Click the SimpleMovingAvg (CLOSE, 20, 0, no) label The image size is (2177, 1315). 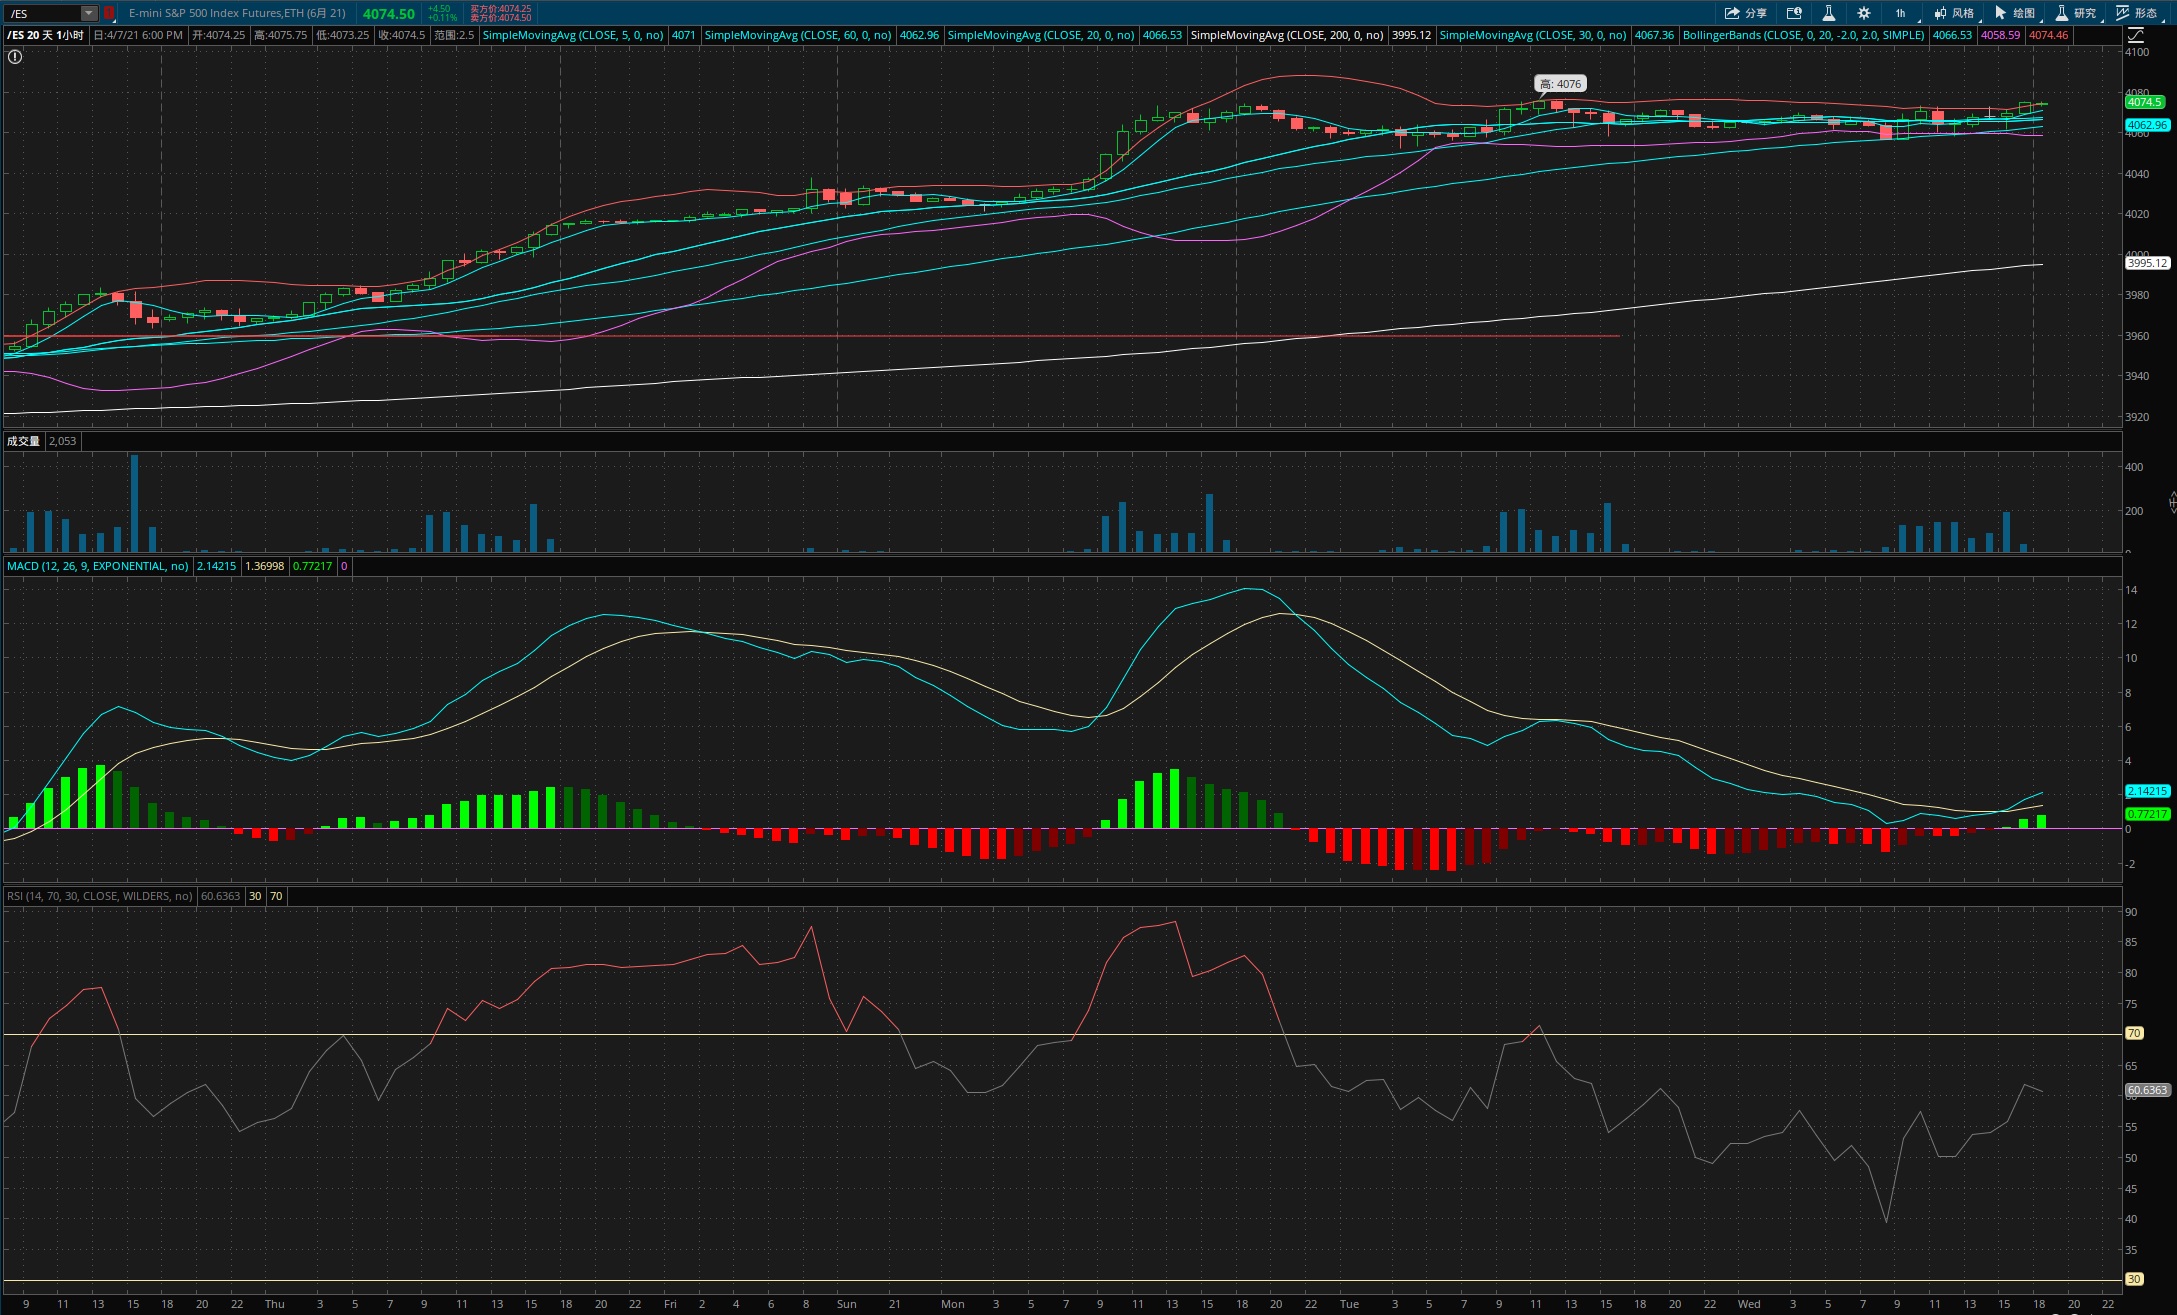[x=1041, y=35]
